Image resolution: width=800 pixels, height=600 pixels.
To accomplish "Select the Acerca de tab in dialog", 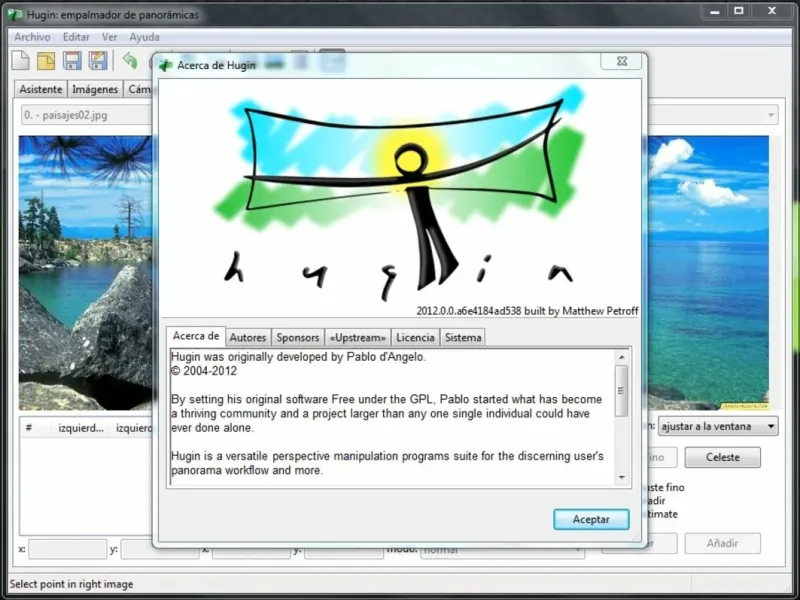I will click(x=196, y=336).
